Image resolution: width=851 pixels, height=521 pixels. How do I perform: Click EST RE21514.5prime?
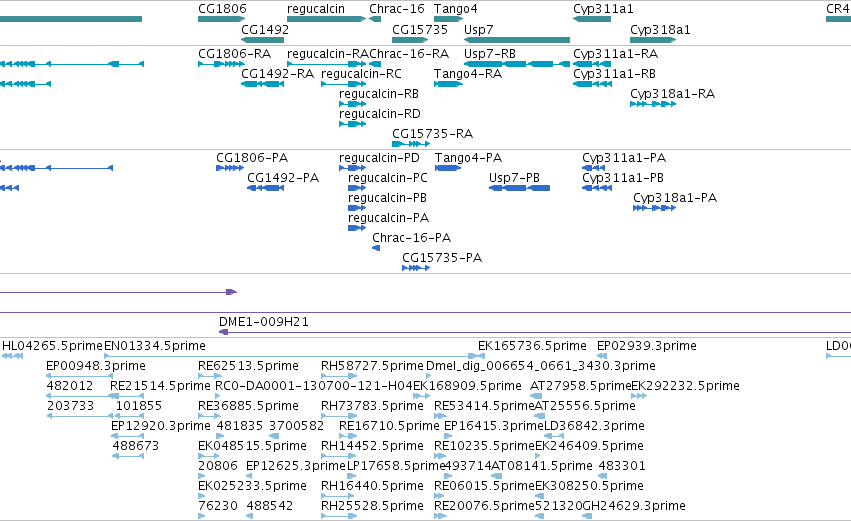127,396
